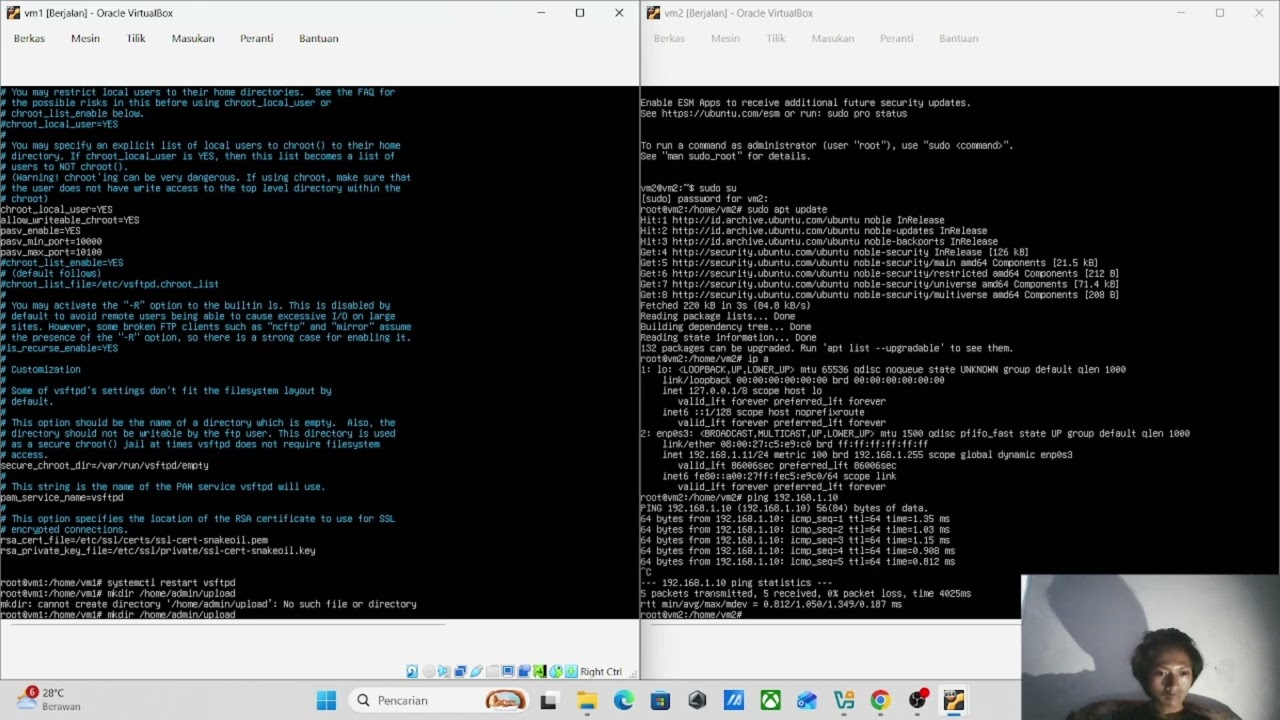Viewport: 1280px width, 720px height.
Task: Click the recording icon in vm1 status bar
Action: pyautogui.click(x=524, y=672)
